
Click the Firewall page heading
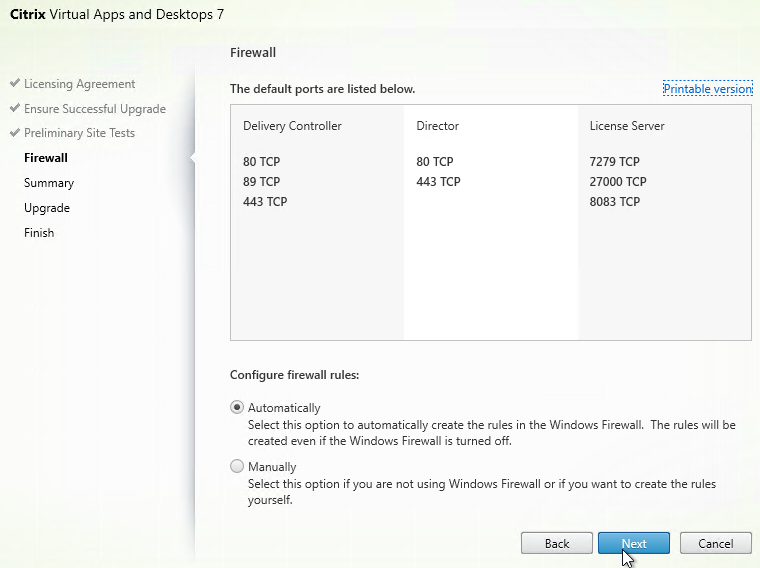pos(253,52)
